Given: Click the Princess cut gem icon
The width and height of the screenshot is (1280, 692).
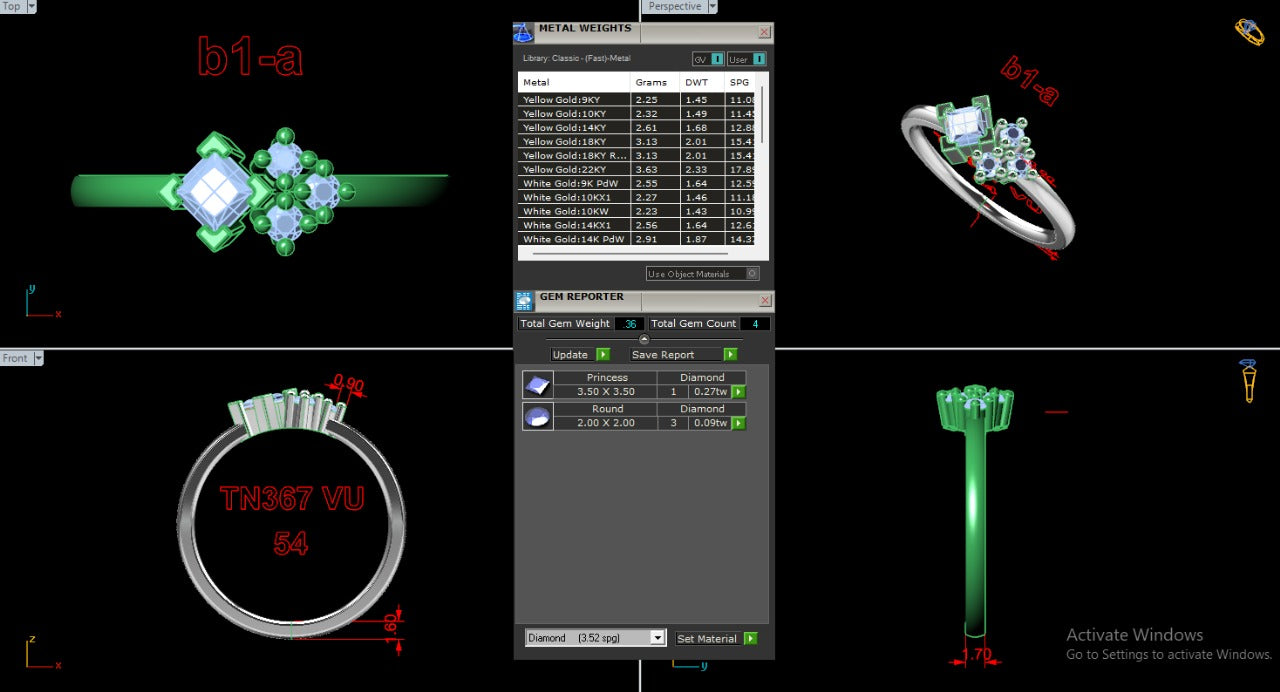Looking at the screenshot, I should pos(537,385).
